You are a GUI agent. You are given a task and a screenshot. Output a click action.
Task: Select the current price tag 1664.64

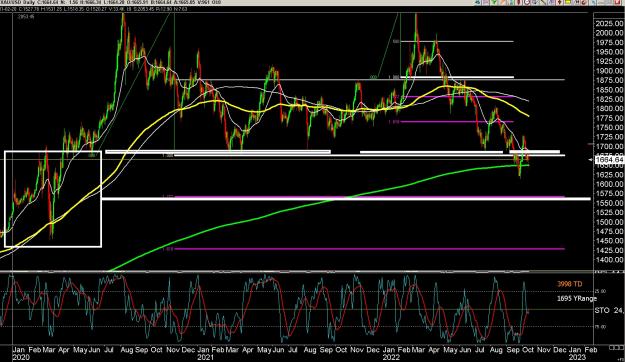[609, 160]
